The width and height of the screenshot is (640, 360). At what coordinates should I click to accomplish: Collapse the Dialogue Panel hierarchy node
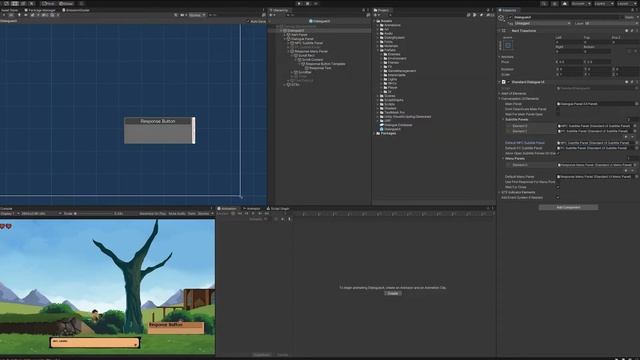pos(285,39)
